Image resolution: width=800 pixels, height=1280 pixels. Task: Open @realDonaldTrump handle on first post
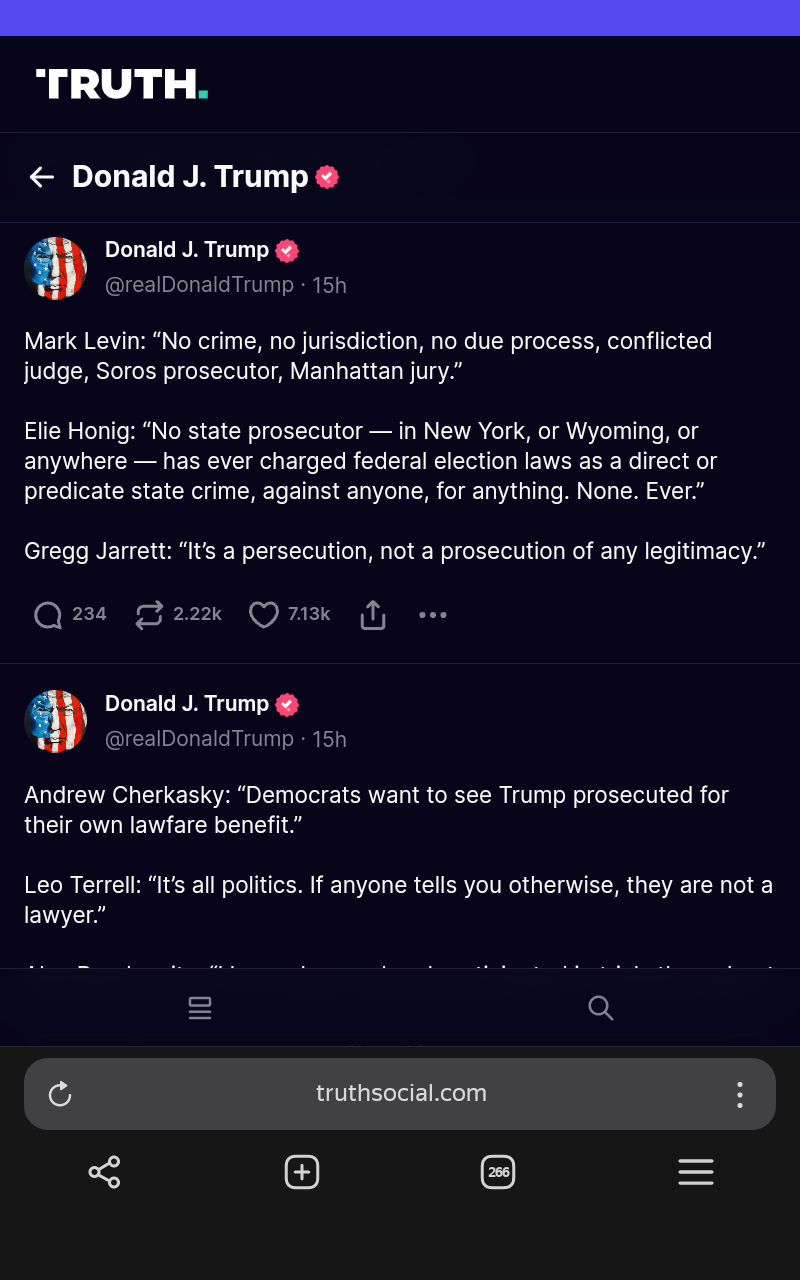click(x=199, y=285)
